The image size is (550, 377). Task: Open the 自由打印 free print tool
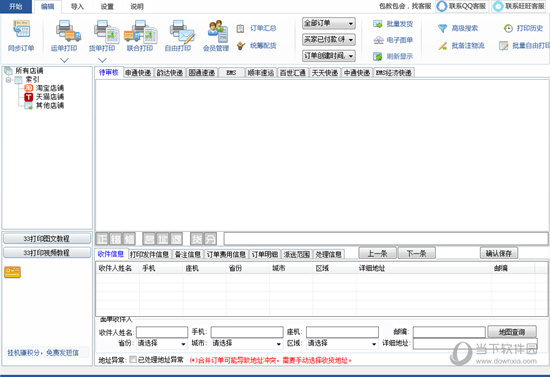tap(182, 31)
